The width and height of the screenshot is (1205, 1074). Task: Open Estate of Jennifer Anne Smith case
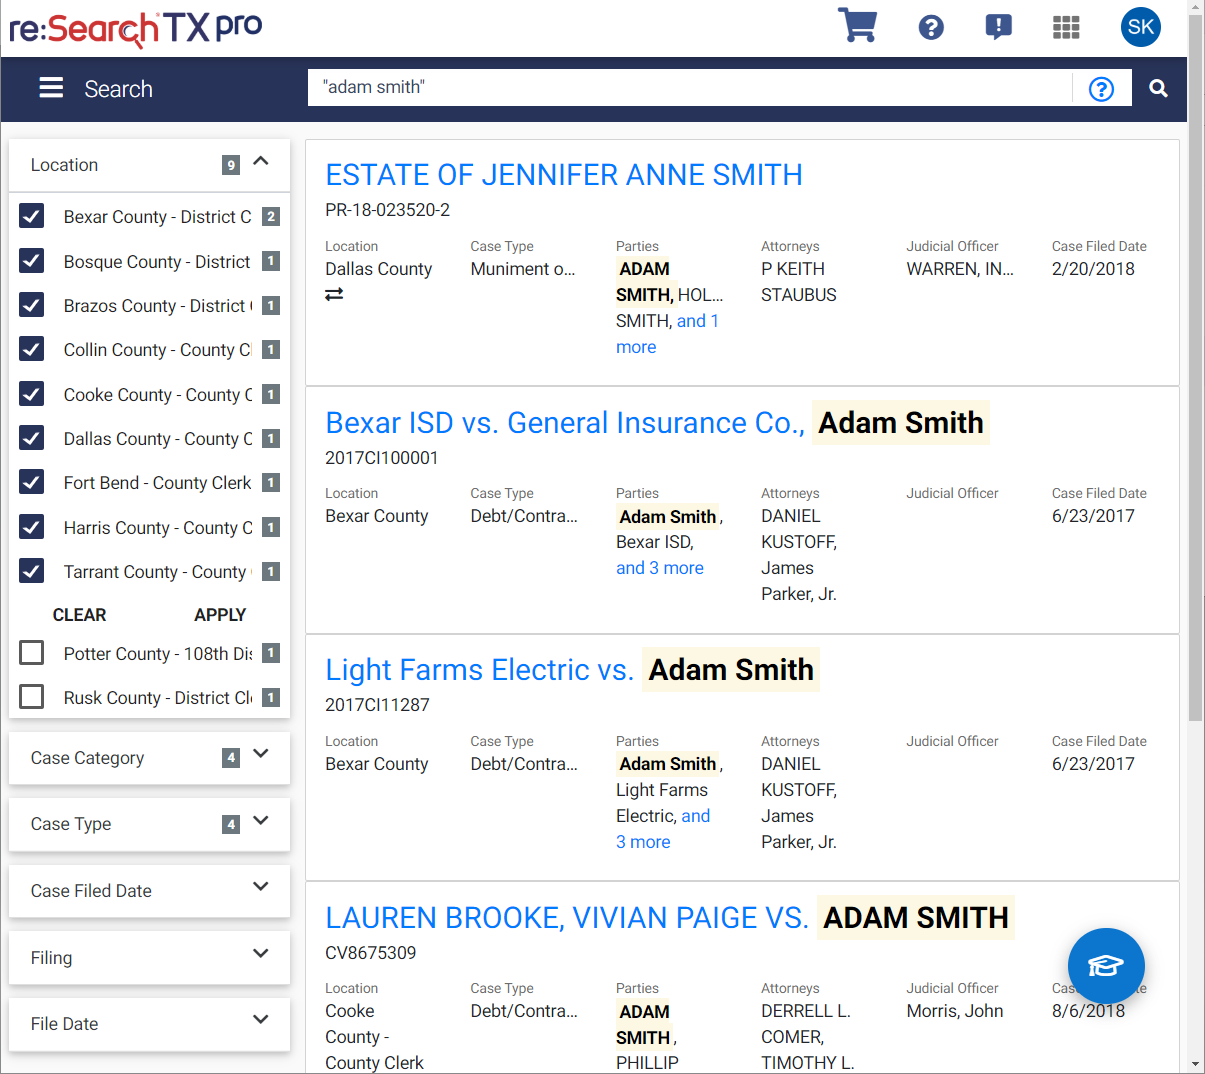[564, 175]
